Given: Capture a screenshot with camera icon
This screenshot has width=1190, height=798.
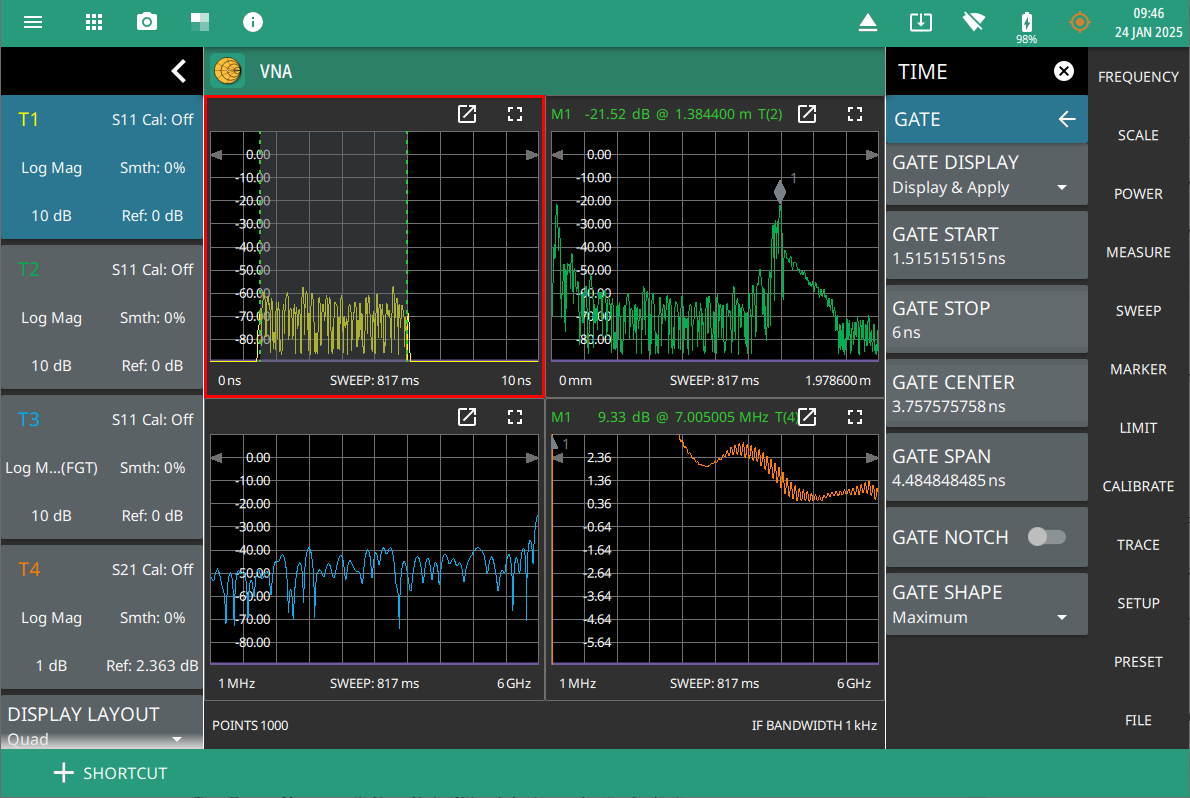Looking at the screenshot, I should pyautogui.click(x=147, y=22).
